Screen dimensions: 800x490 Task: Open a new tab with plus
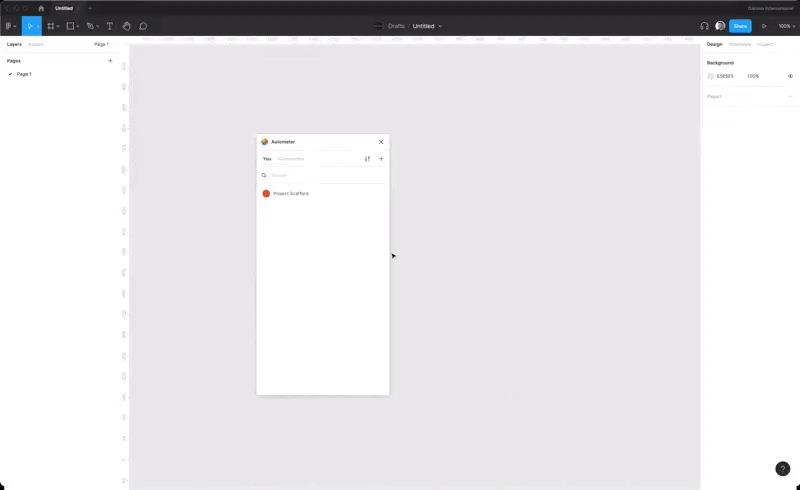pos(90,8)
